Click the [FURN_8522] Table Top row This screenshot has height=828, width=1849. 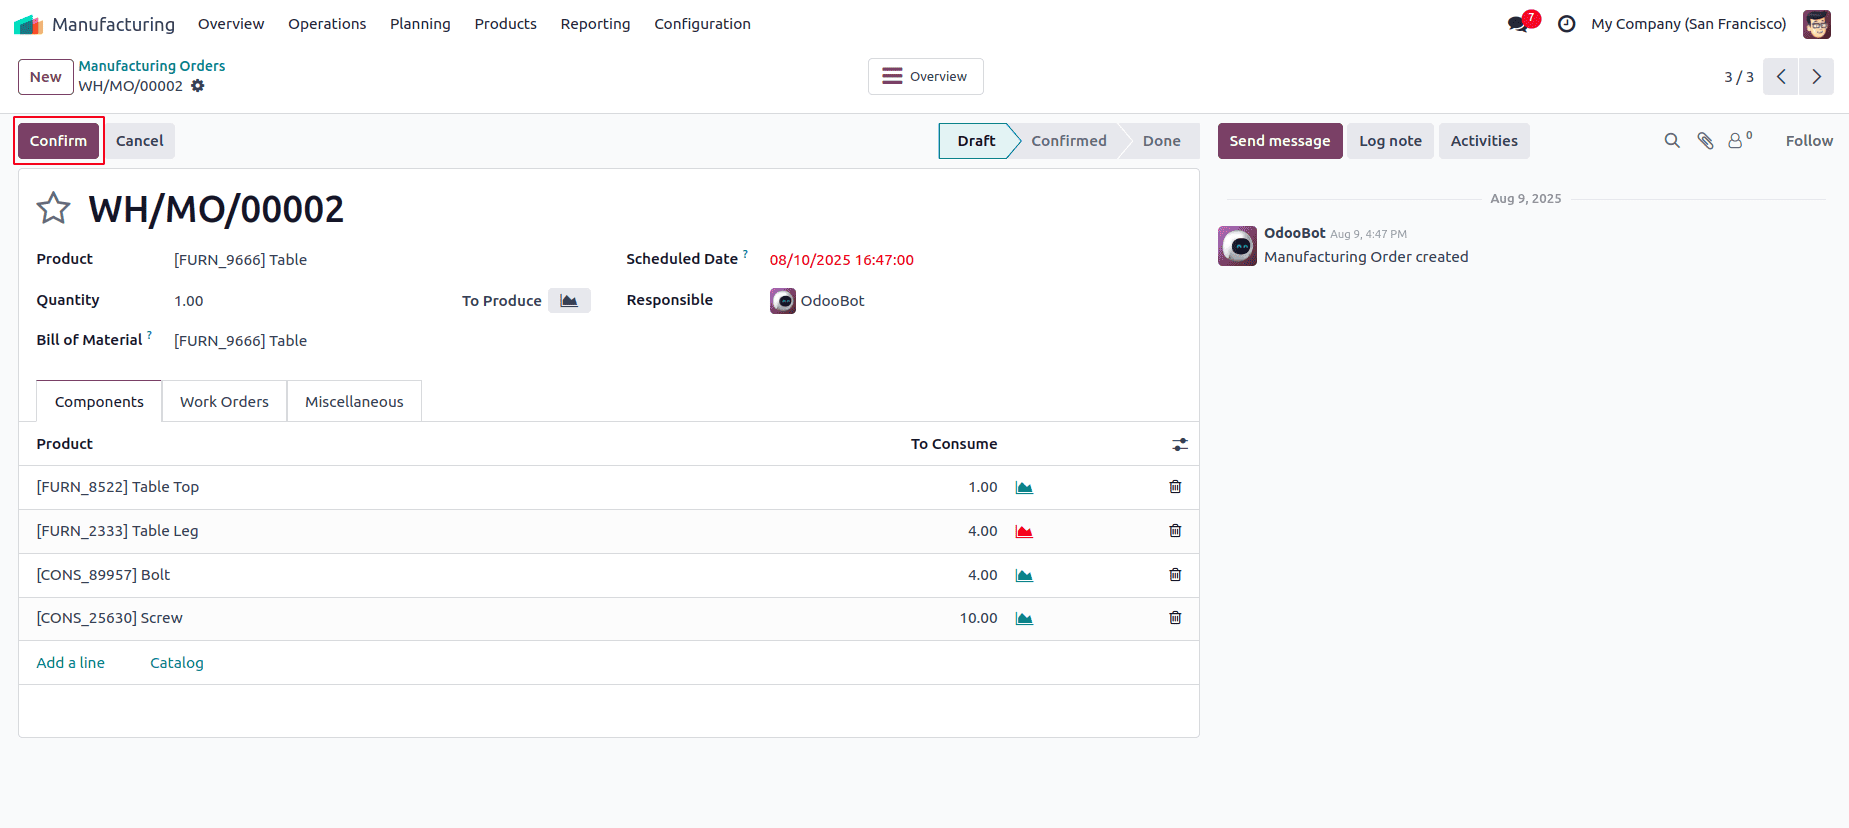(x=608, y=487)
